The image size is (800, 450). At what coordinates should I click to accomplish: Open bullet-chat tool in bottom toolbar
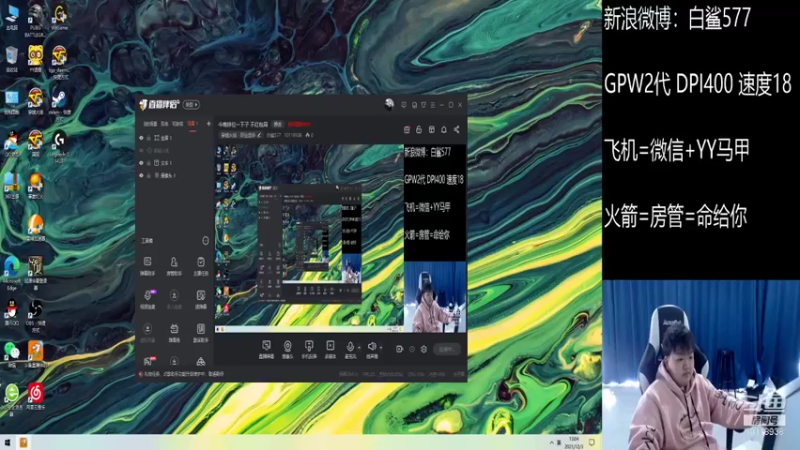click(x=266, y=349)
